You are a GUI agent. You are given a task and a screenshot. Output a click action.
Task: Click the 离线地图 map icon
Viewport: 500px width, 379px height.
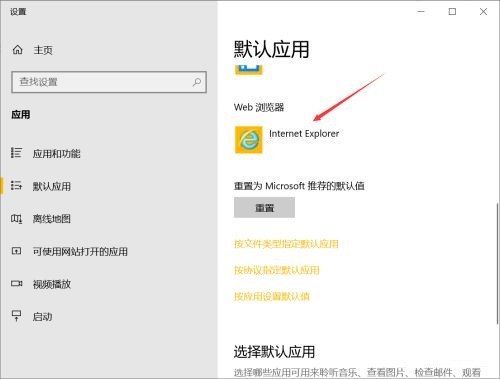[16, 218]
